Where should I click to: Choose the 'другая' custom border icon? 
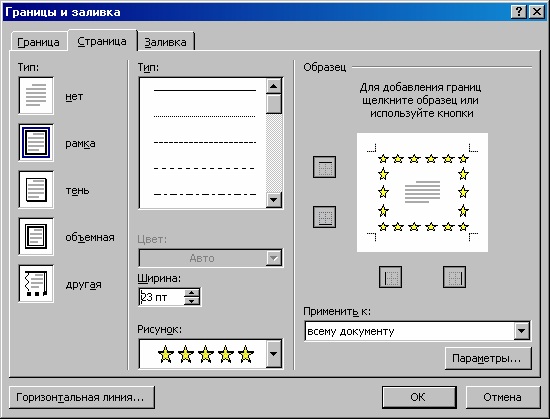coord(36,284)
